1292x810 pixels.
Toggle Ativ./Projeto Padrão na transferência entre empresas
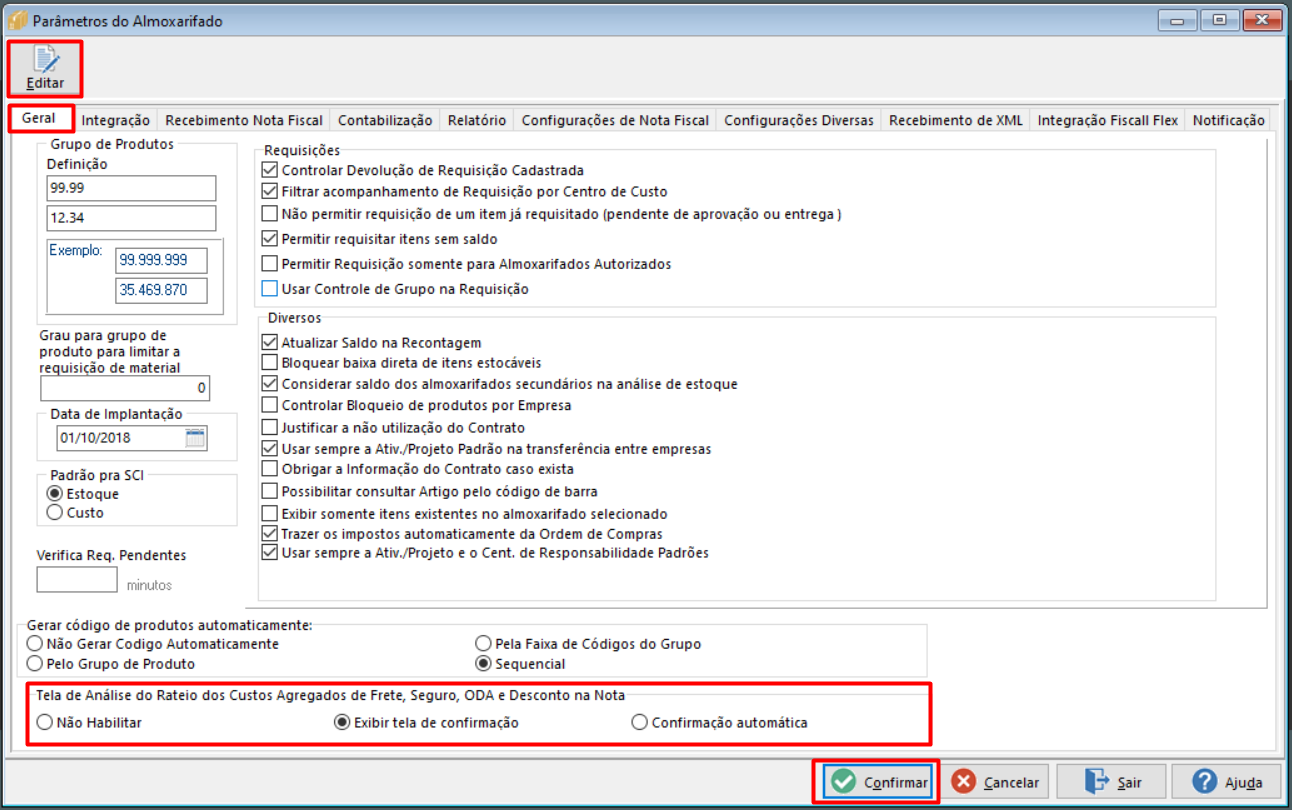click(x=269, y=449)
